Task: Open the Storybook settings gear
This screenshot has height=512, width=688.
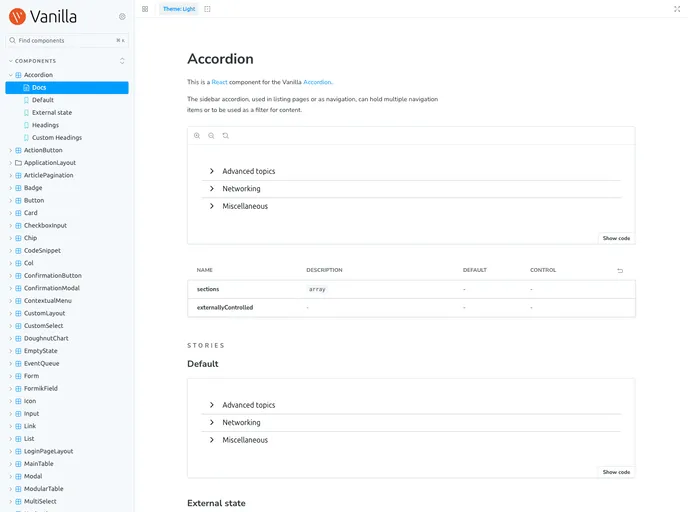Action: pyautogui.click(x=122, y=17)
